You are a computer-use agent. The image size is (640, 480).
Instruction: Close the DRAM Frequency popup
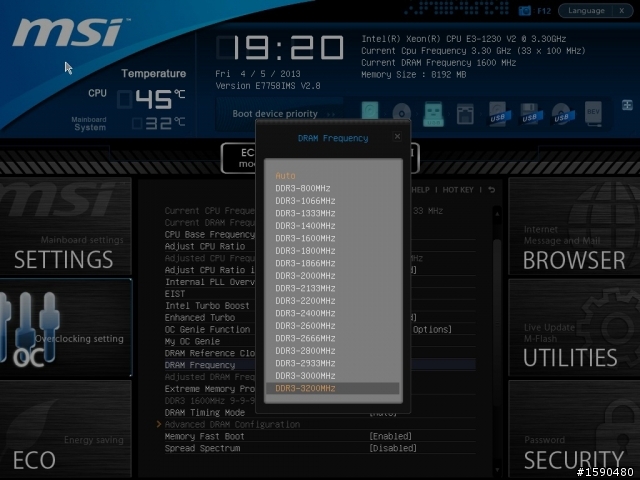click(x=397, y=136)
